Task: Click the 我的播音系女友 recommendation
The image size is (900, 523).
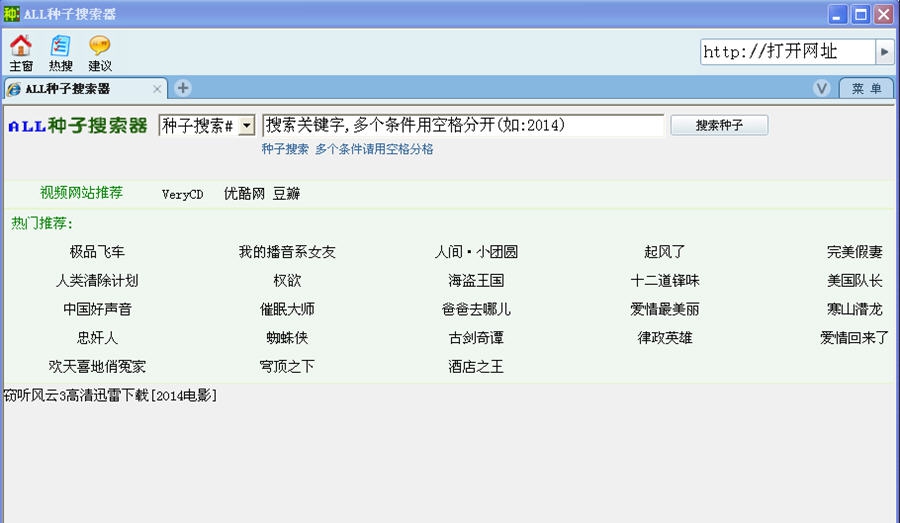Action: pyautogui.click(x=287, y=251)
